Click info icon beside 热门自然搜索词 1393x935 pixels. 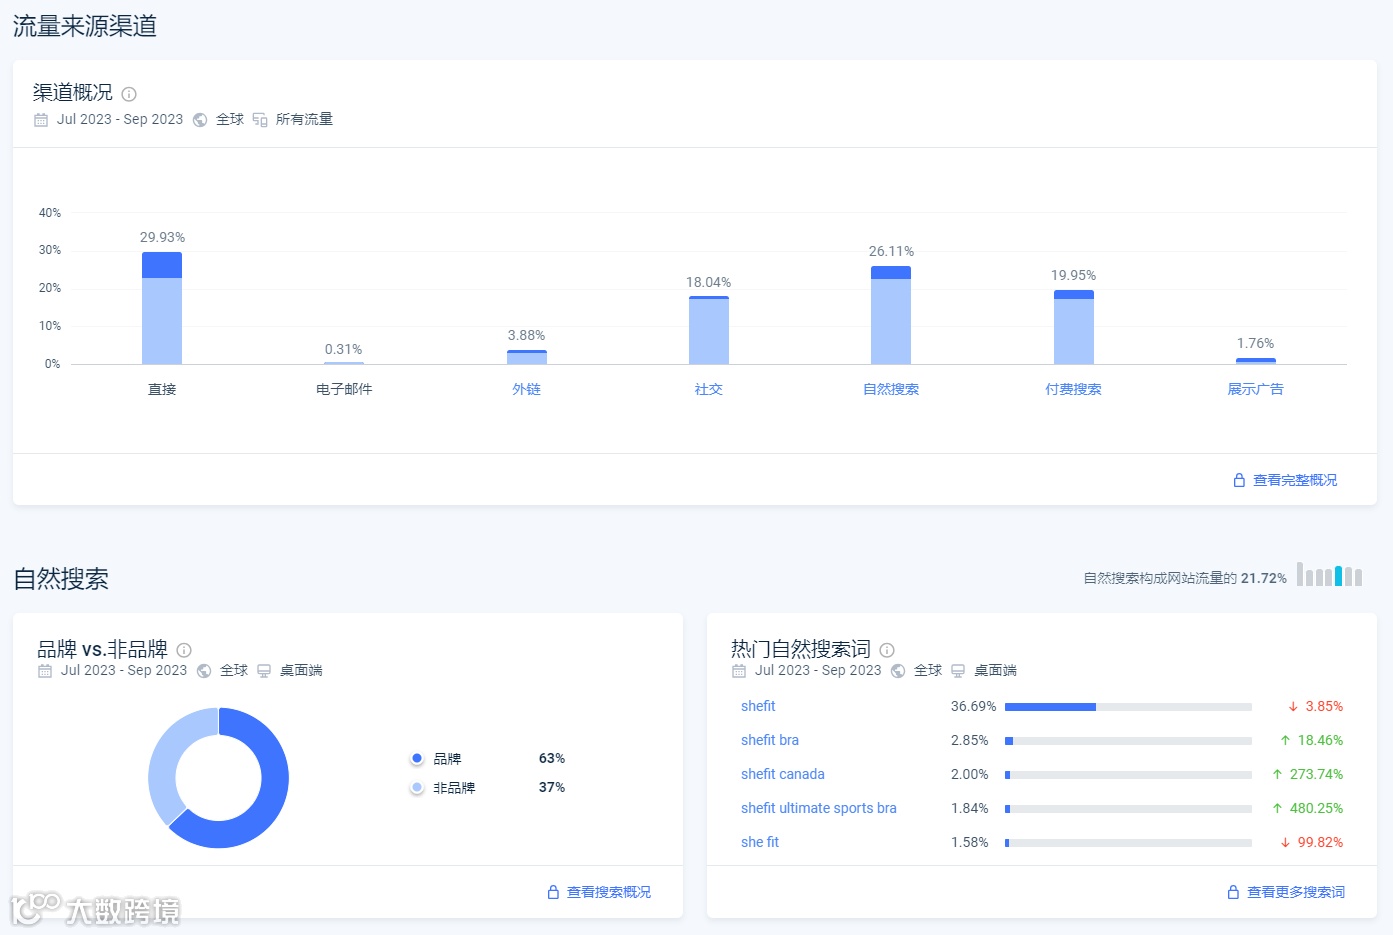[887, 650]
